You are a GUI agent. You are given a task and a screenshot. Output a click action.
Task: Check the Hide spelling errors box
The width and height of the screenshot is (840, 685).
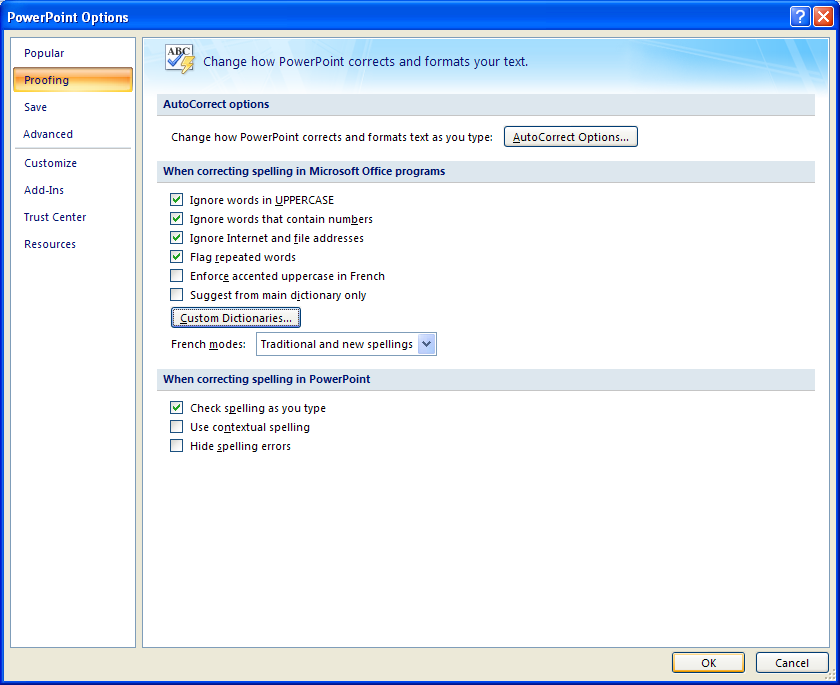176,446
